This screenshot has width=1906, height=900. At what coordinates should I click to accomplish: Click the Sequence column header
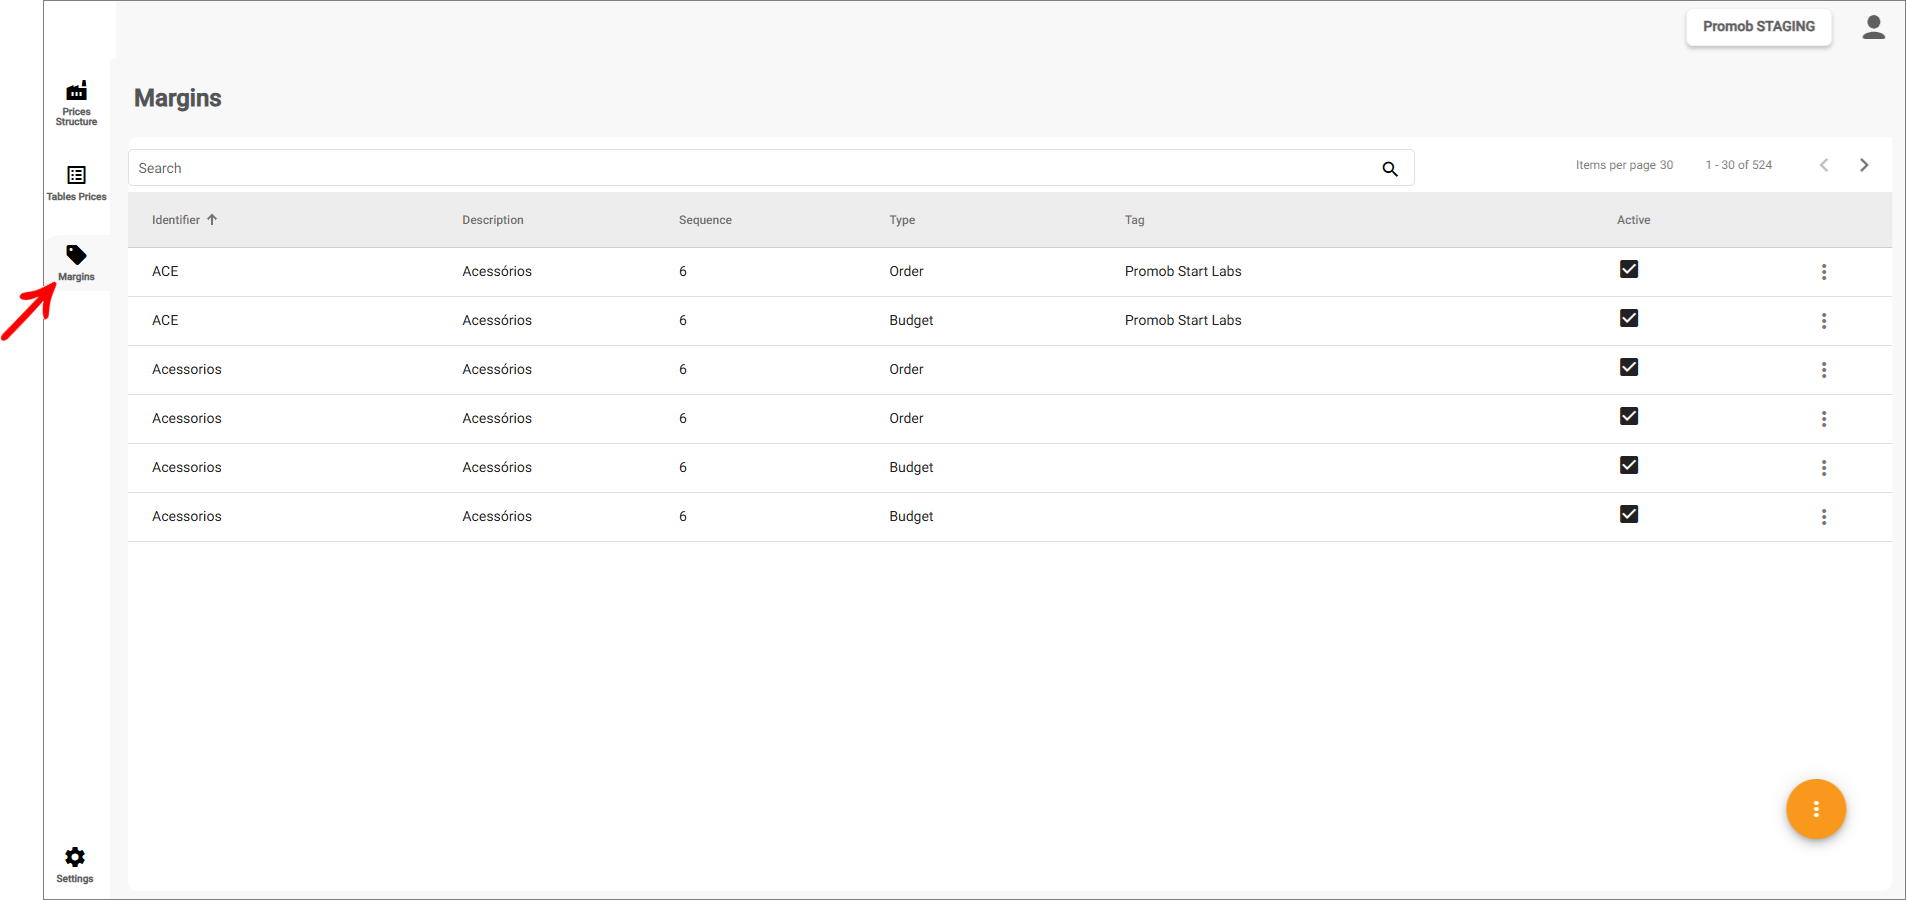(704, 220)
